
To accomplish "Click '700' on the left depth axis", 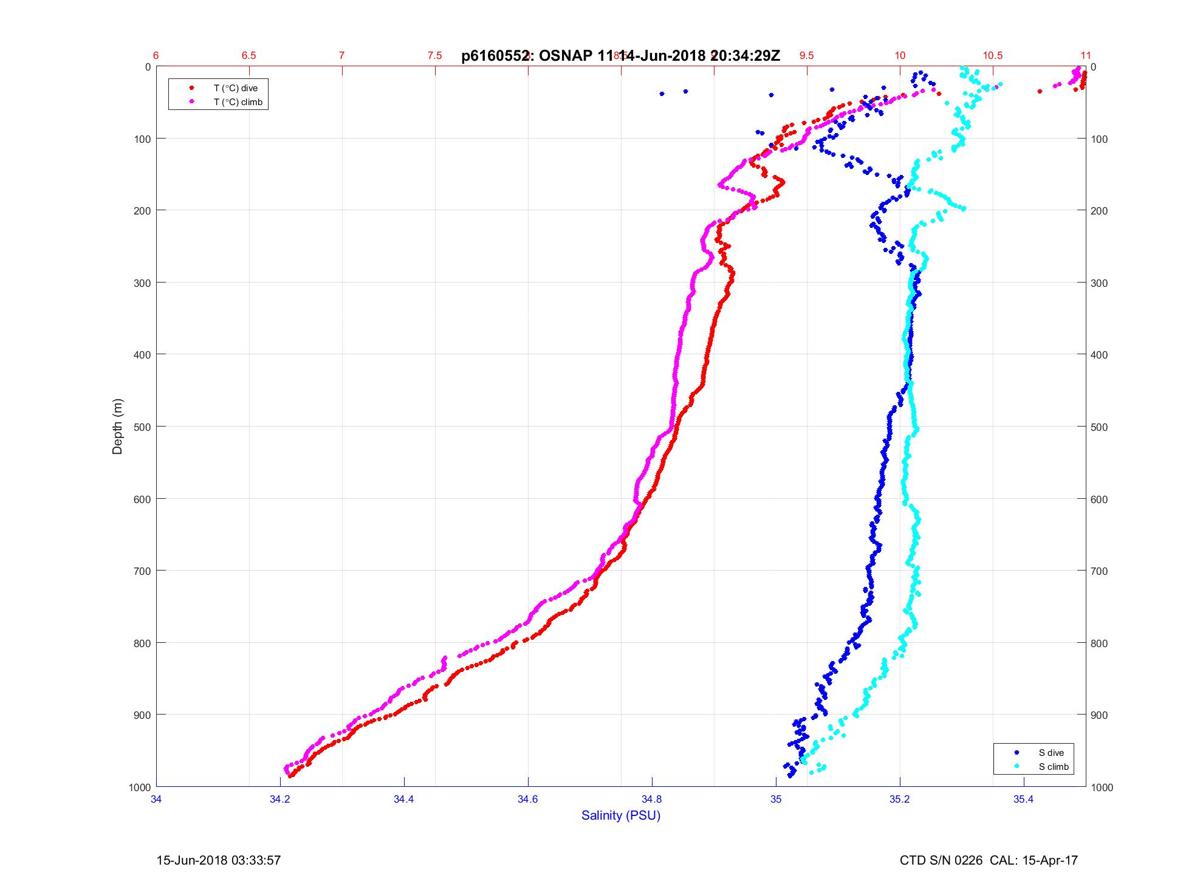I will (x=142, y=571).
